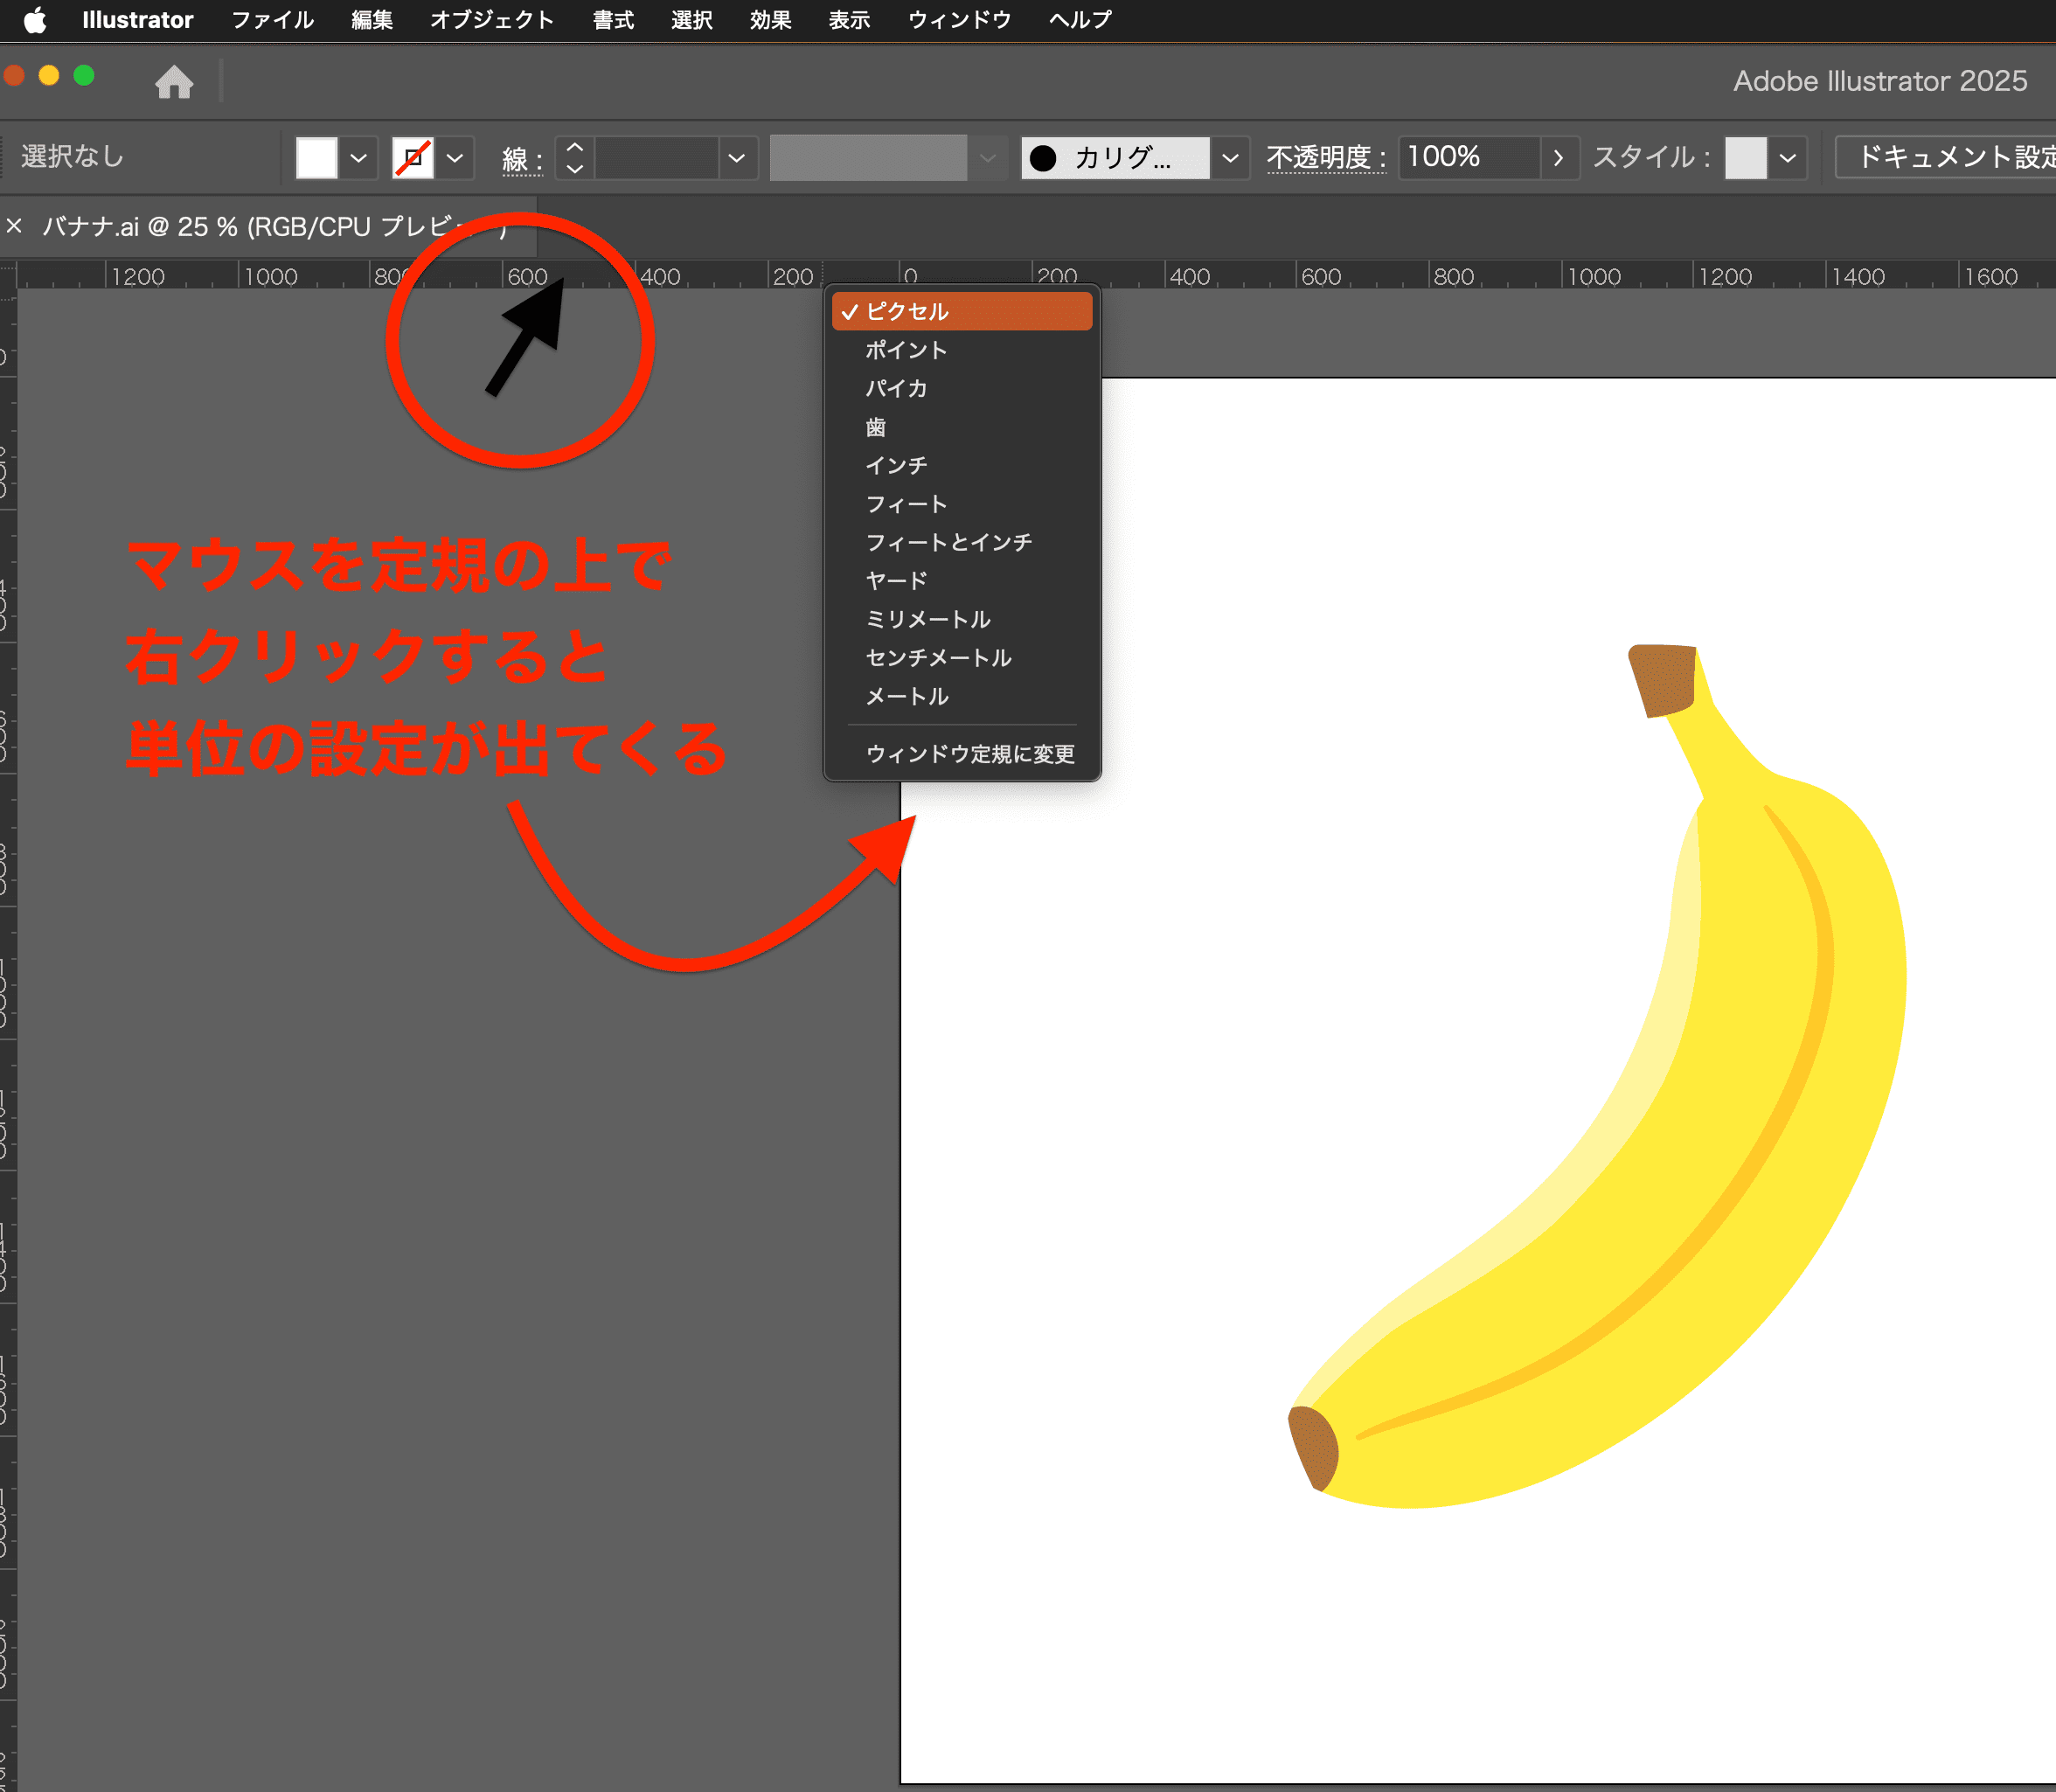The width and height of the screenshot is (2056, 1792).
Task: Click the Home icon
Action: (x=174, y=82)
